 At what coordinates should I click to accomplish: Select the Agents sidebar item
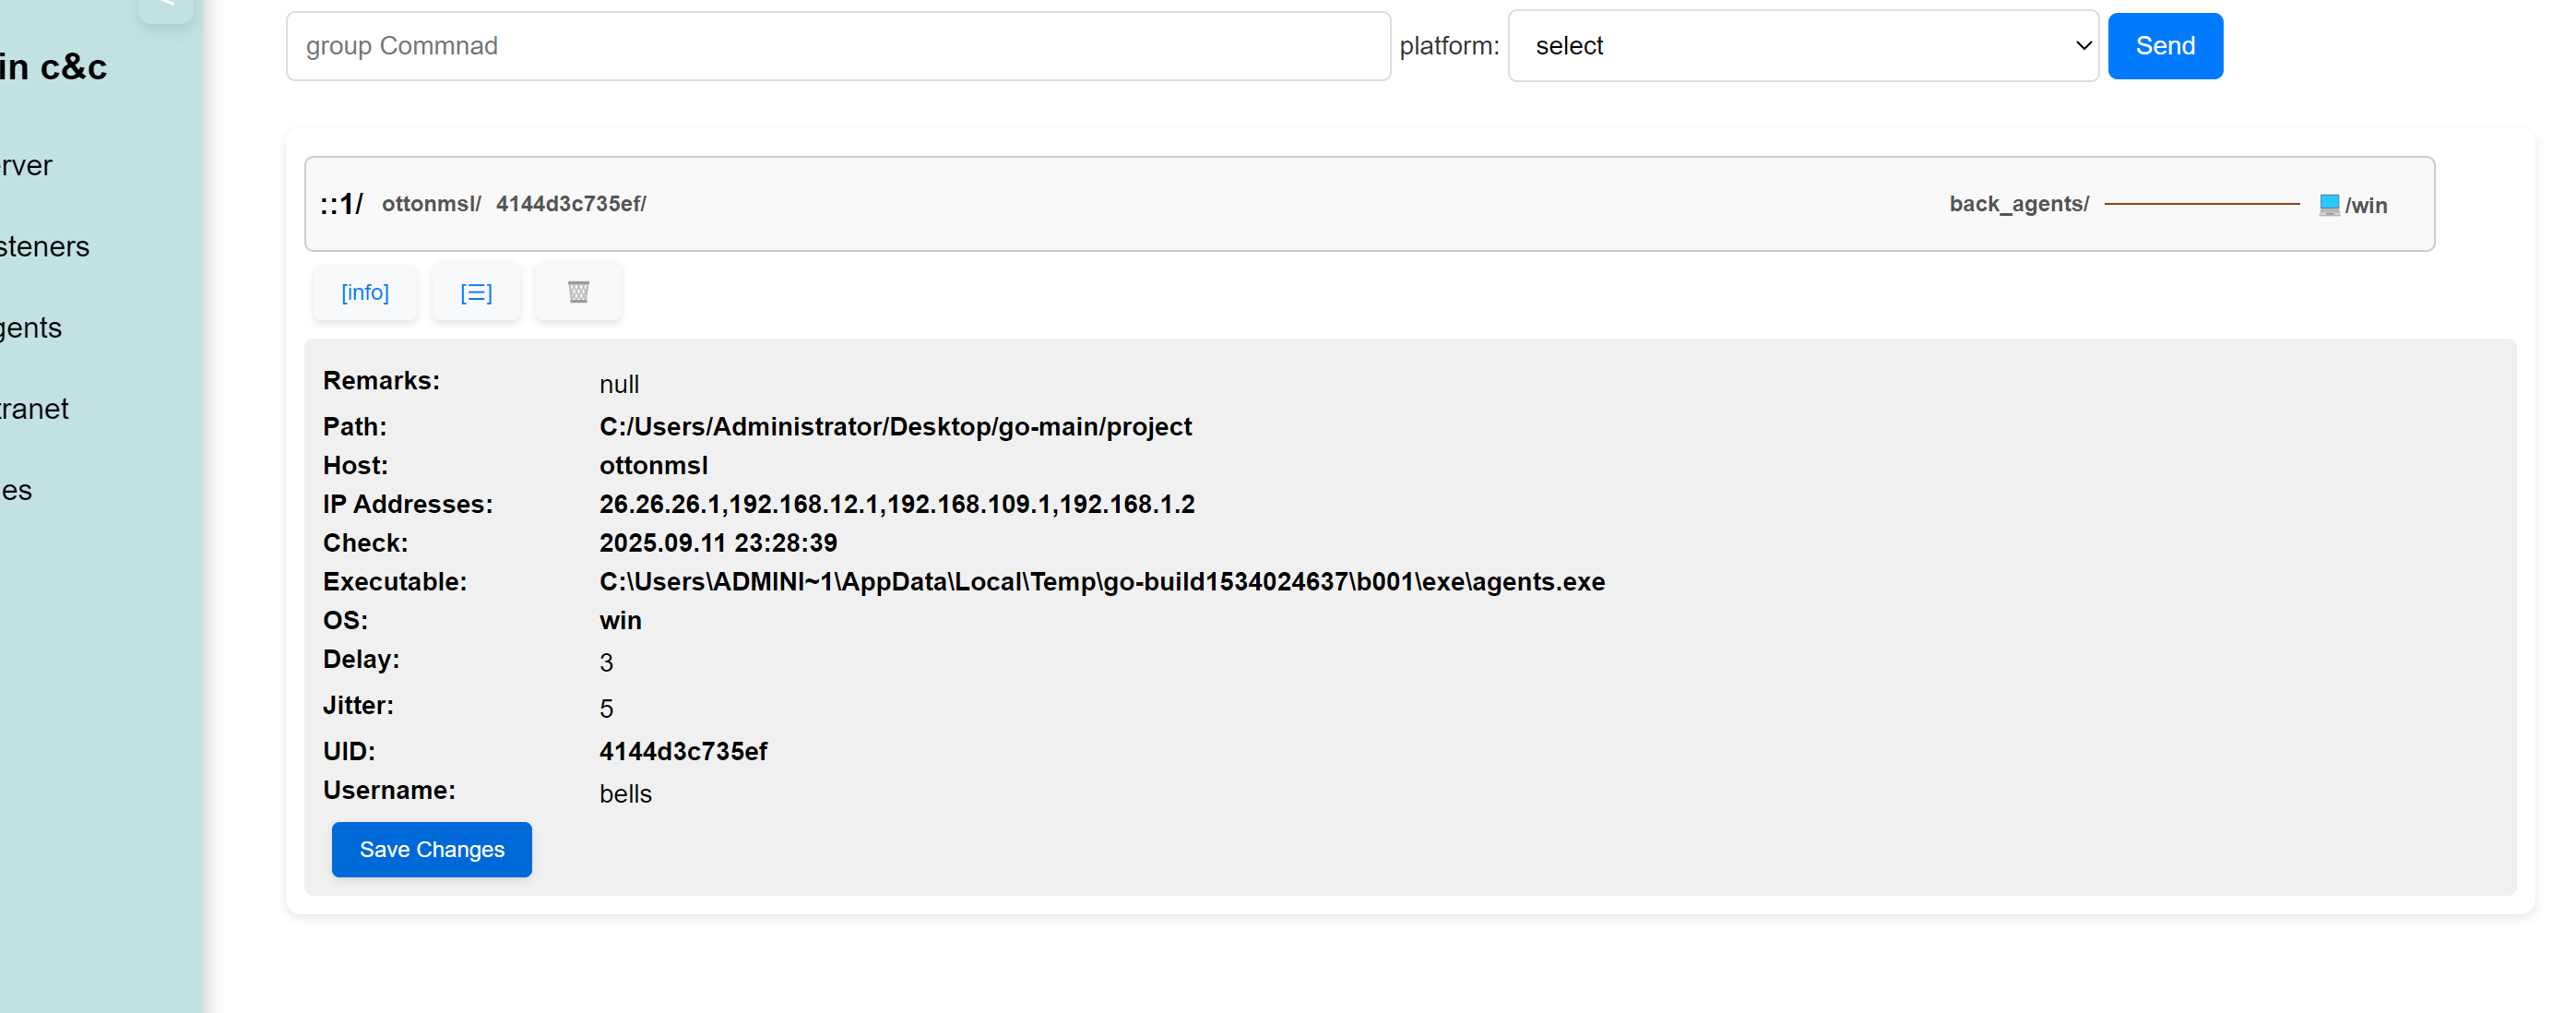(31, 327)
